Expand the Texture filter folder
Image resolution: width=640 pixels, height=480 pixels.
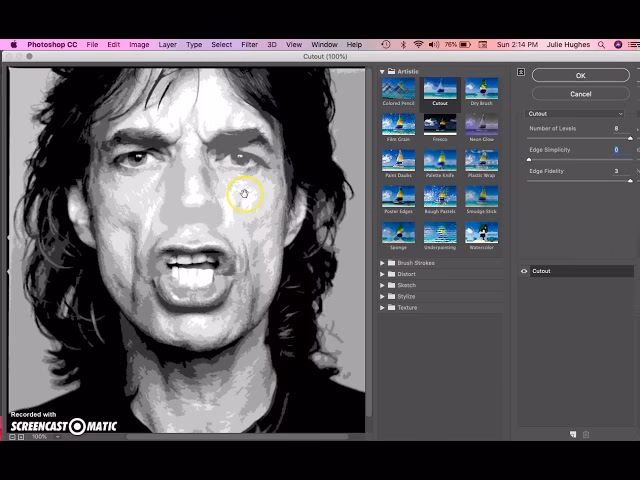(382, 307)
